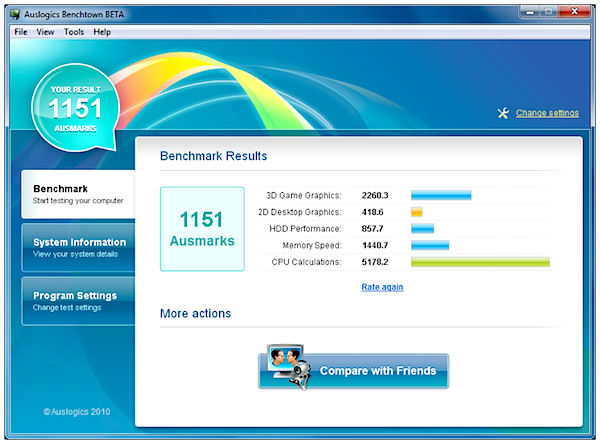Open the Help menu
600x444 pixels.
pyautogui.click(x=102, y=32)
